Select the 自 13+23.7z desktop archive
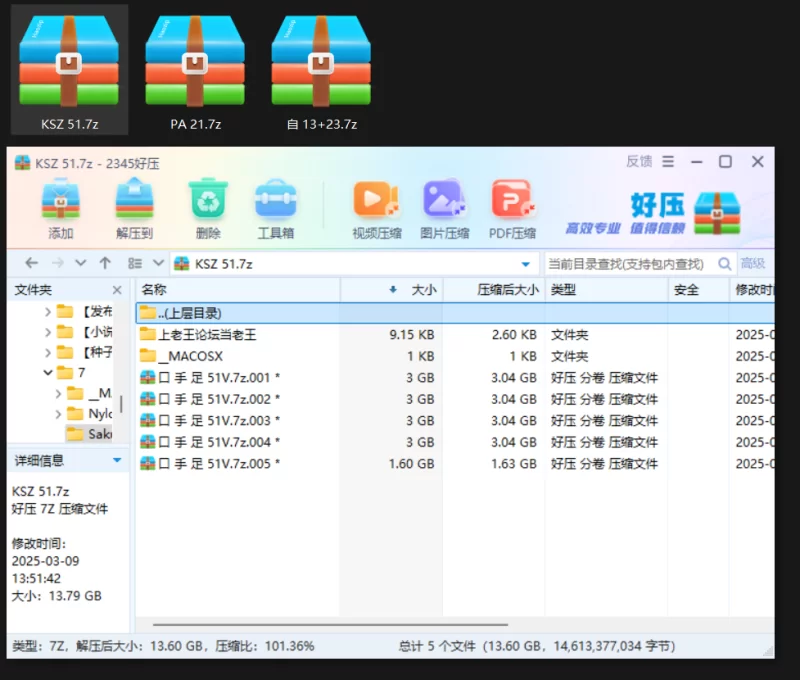This screenshot has height=680, width=800. pyautogui.click(x=321, y=70)
